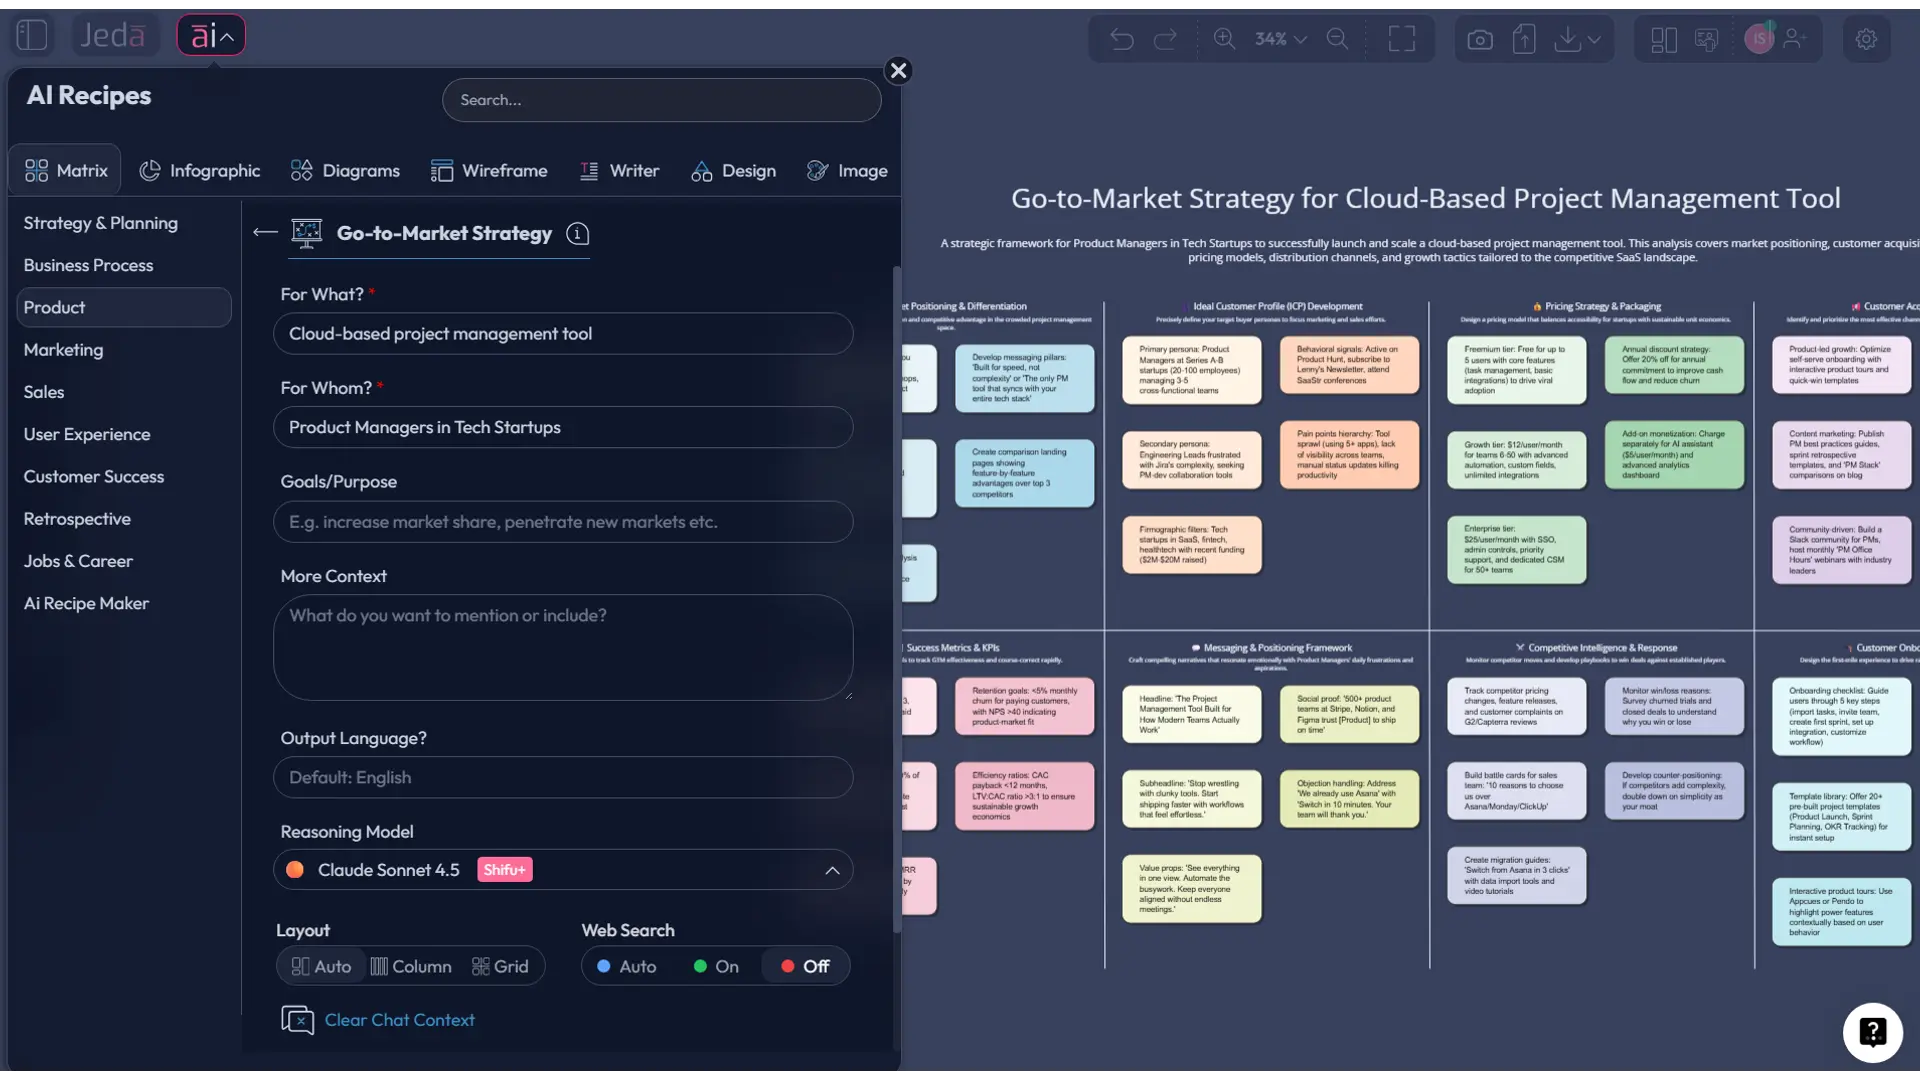Switch to the Wireframe tab
1920x1080 pixels.
tap(490, 170)
